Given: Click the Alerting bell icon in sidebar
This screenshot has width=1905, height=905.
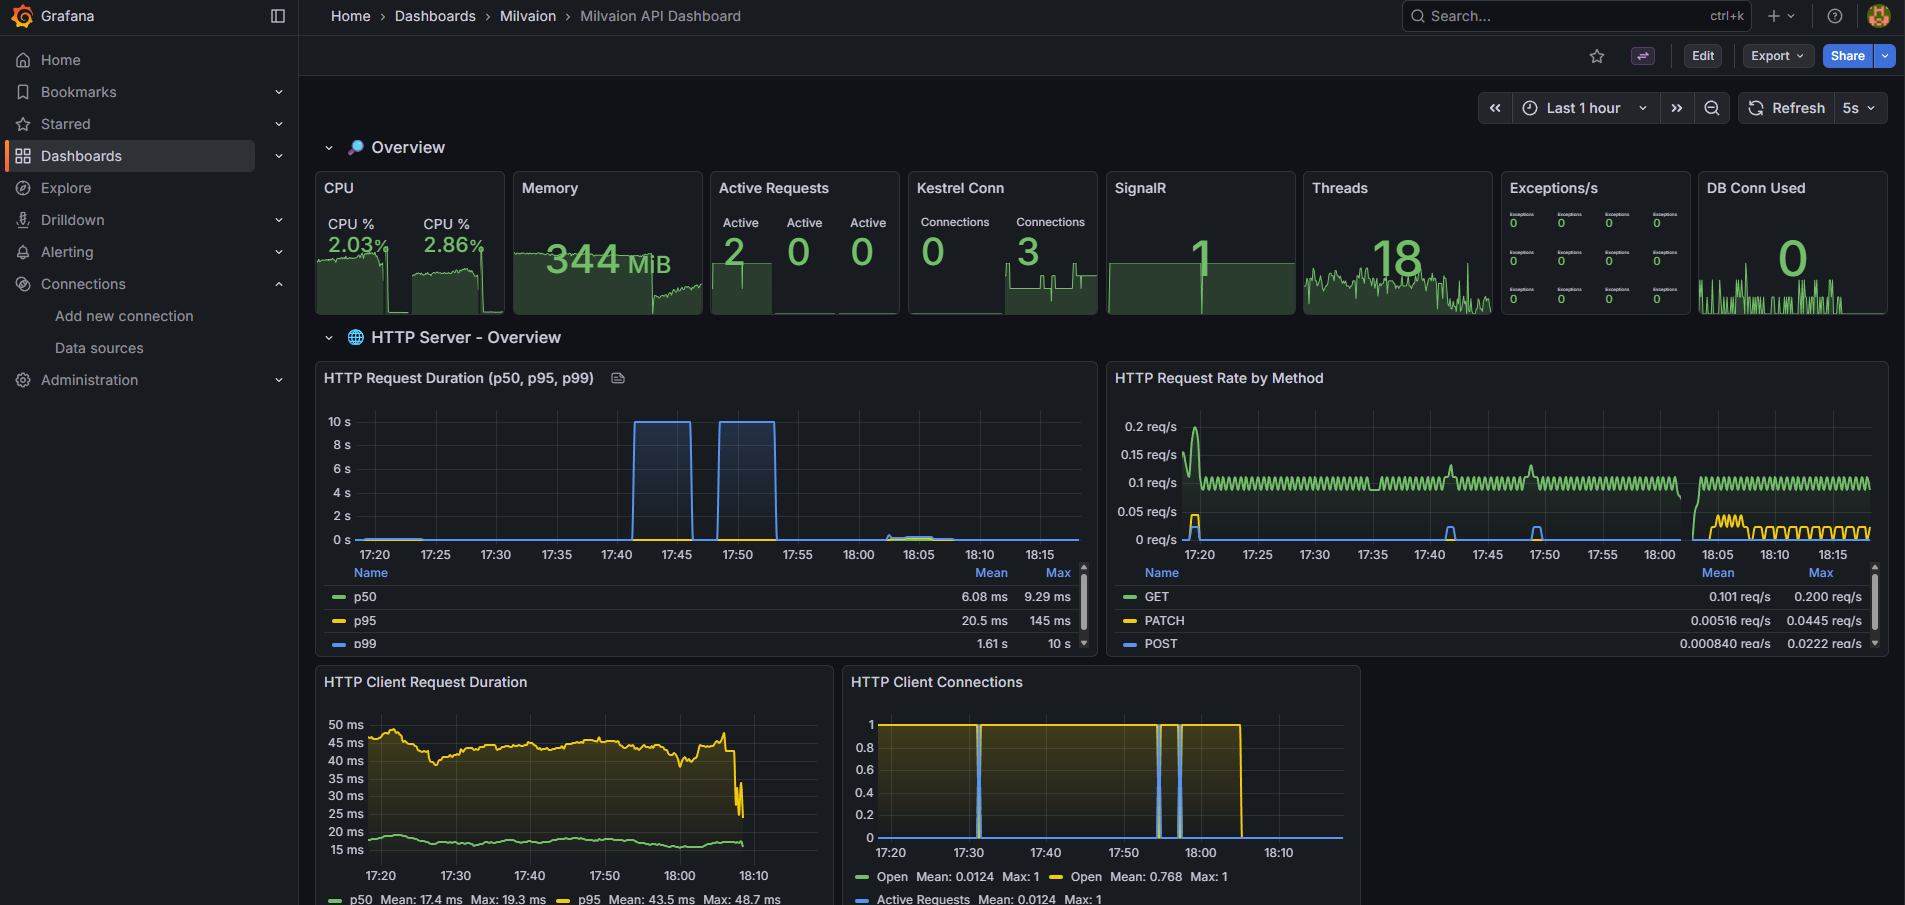Looking at the screenshot, I should [23, 252].
